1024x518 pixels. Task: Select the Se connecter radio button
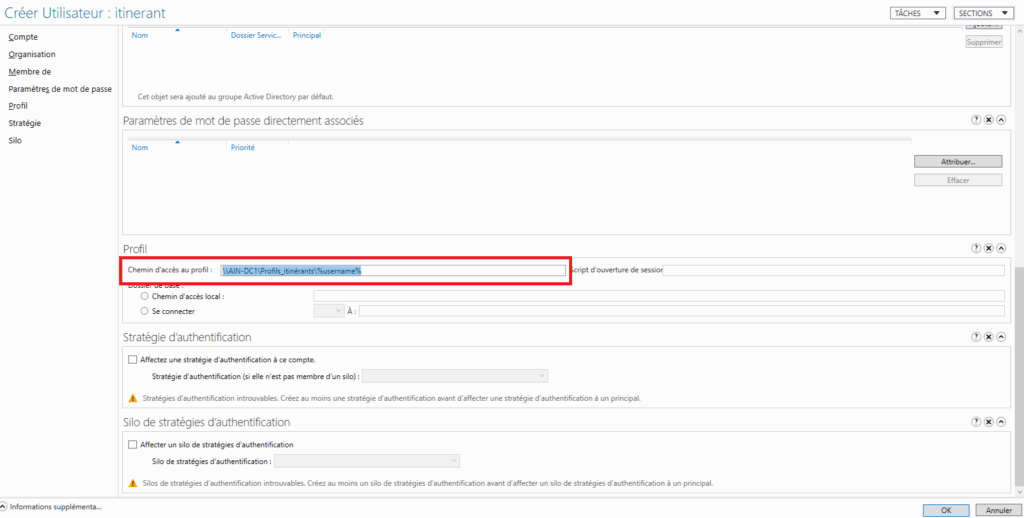(x=145, y=311)
